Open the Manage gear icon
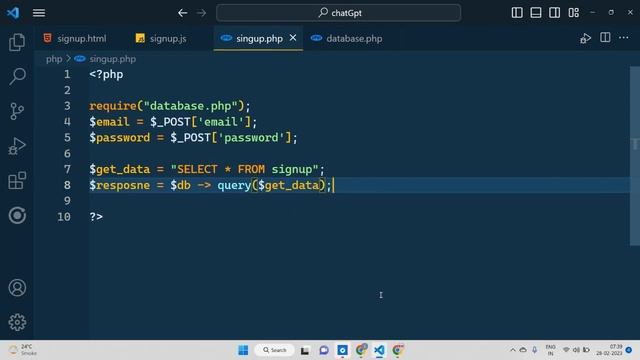This screenshot has height=360, width=640. [17, 322]
